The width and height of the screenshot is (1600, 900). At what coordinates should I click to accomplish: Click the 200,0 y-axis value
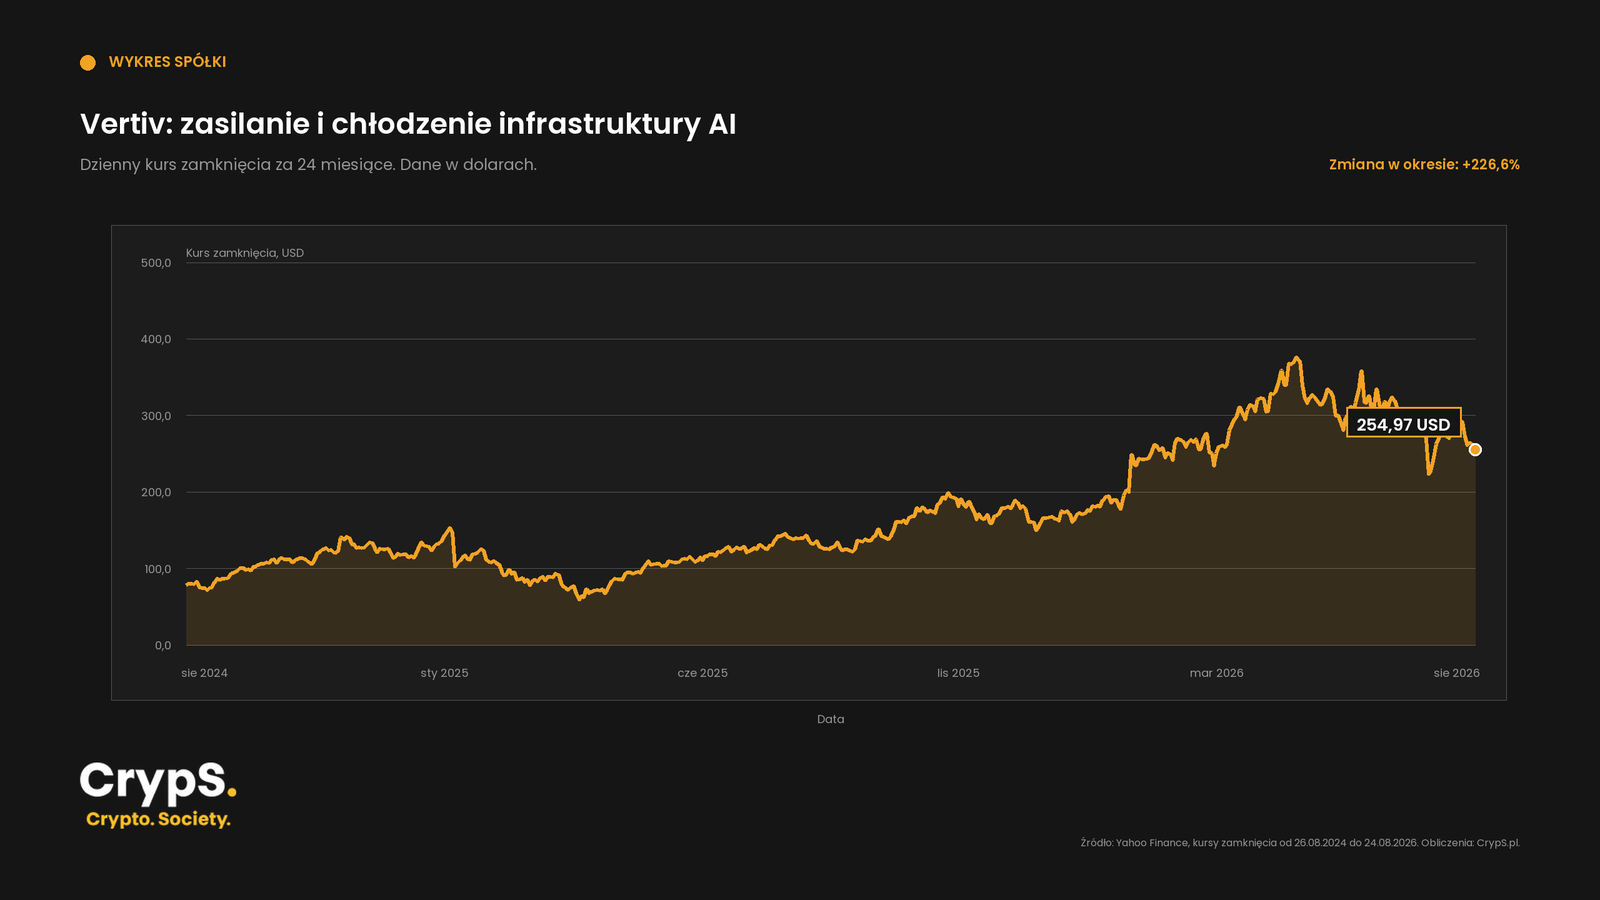[156, 492]
